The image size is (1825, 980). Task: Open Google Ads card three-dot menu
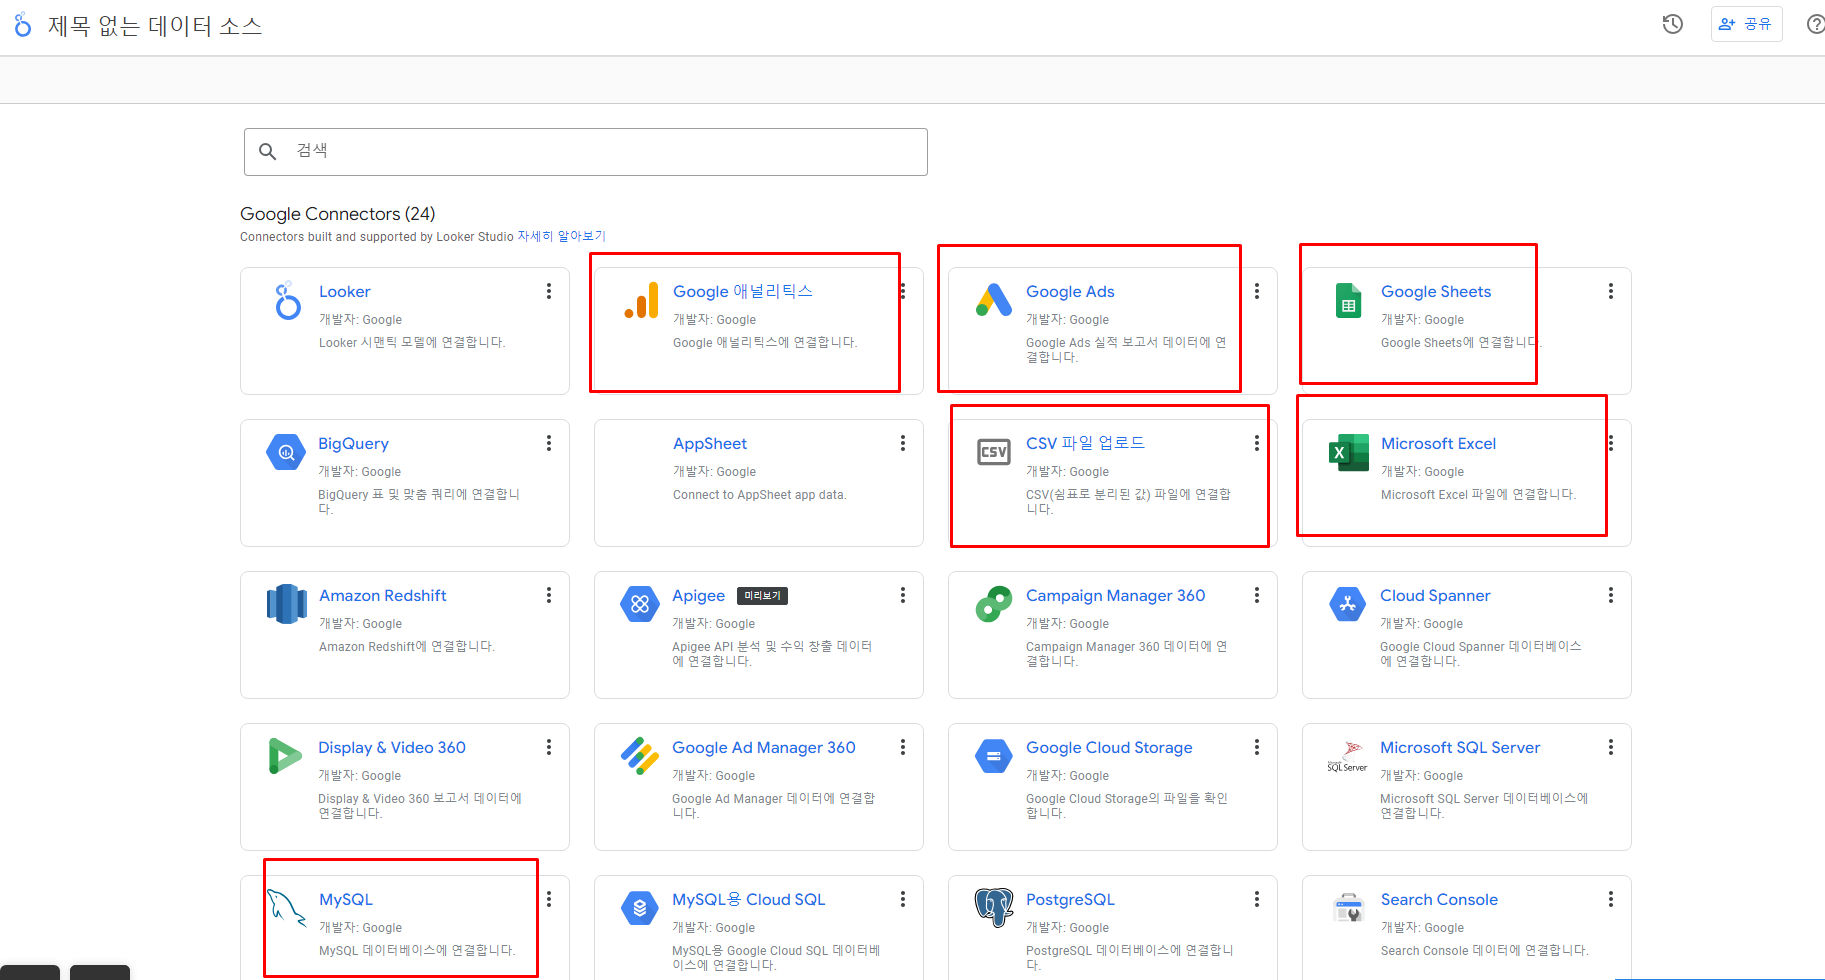pyautogui.click(x=1257, y=291)
